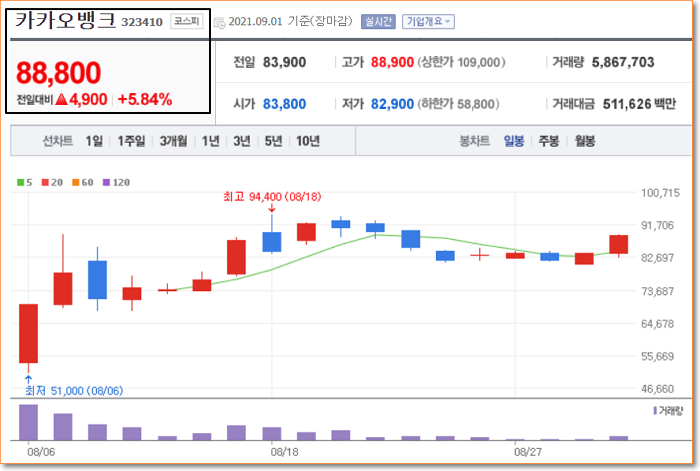Image resolution: width=700 pixels, height=471 pixels.
Task: Click the 코스피 market badge
Action: tap(187, 21)
